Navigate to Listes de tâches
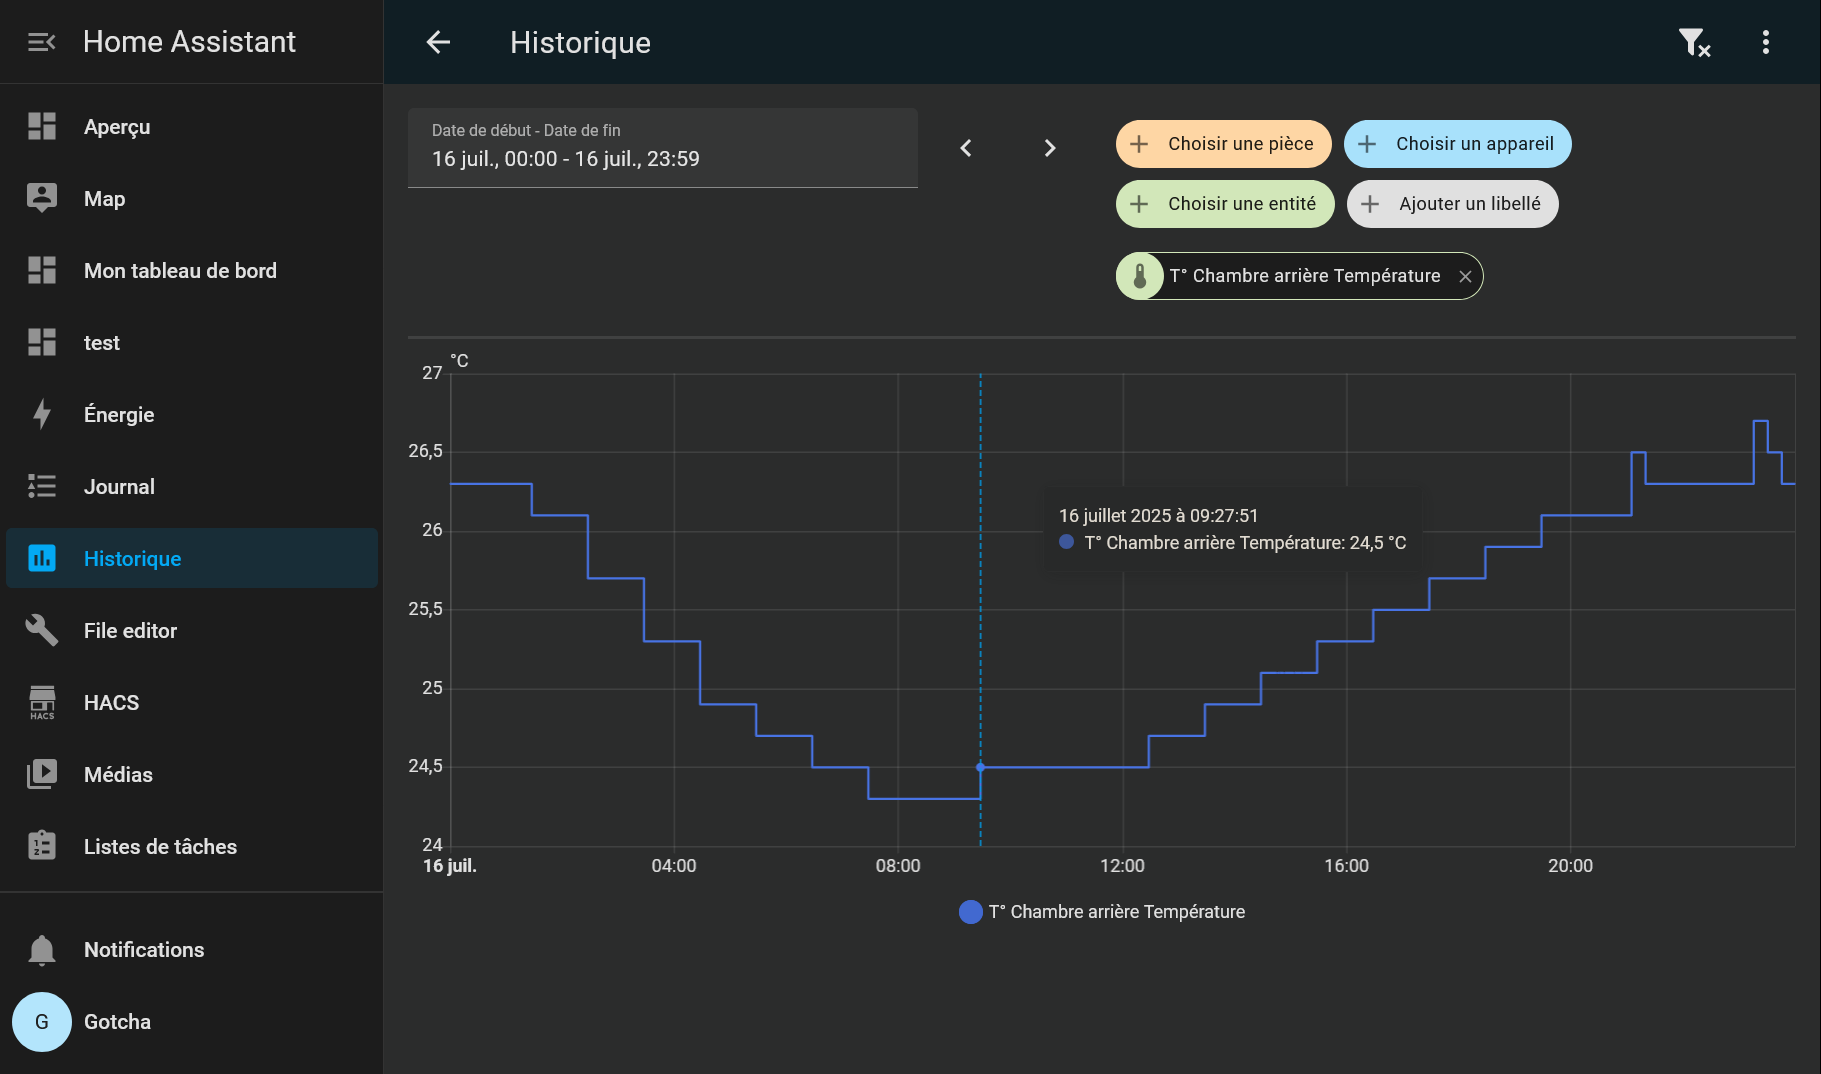This screenshot has height=1074, width=1821. (160, 847)
